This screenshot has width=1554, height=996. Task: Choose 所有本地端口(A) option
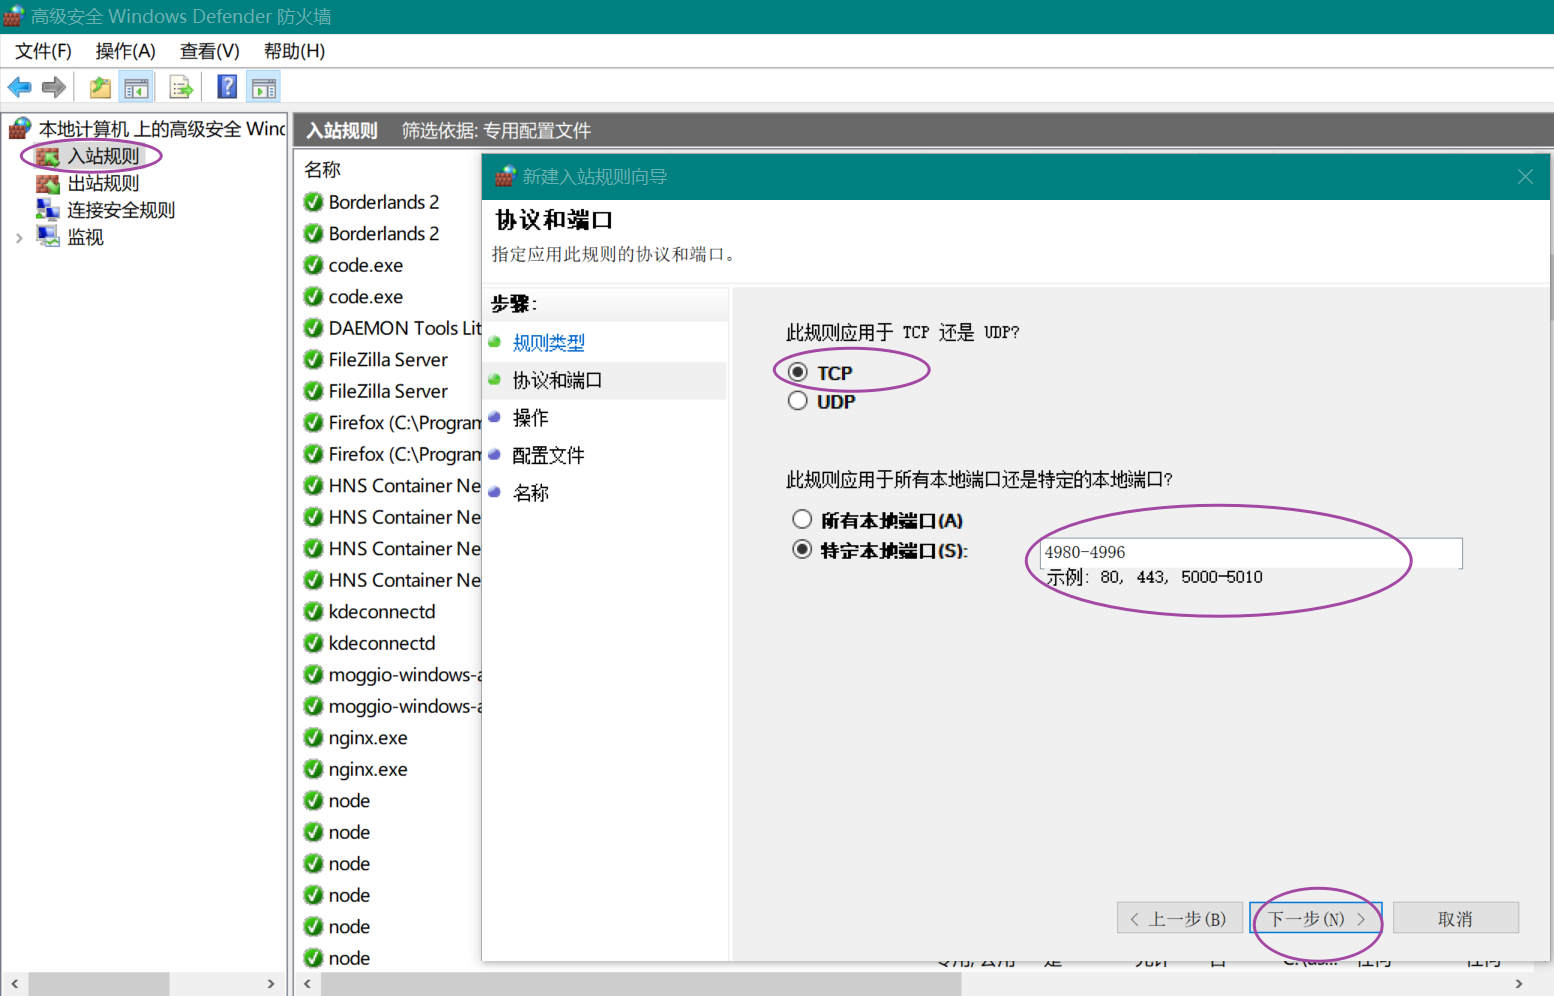(x=802, y=519)
